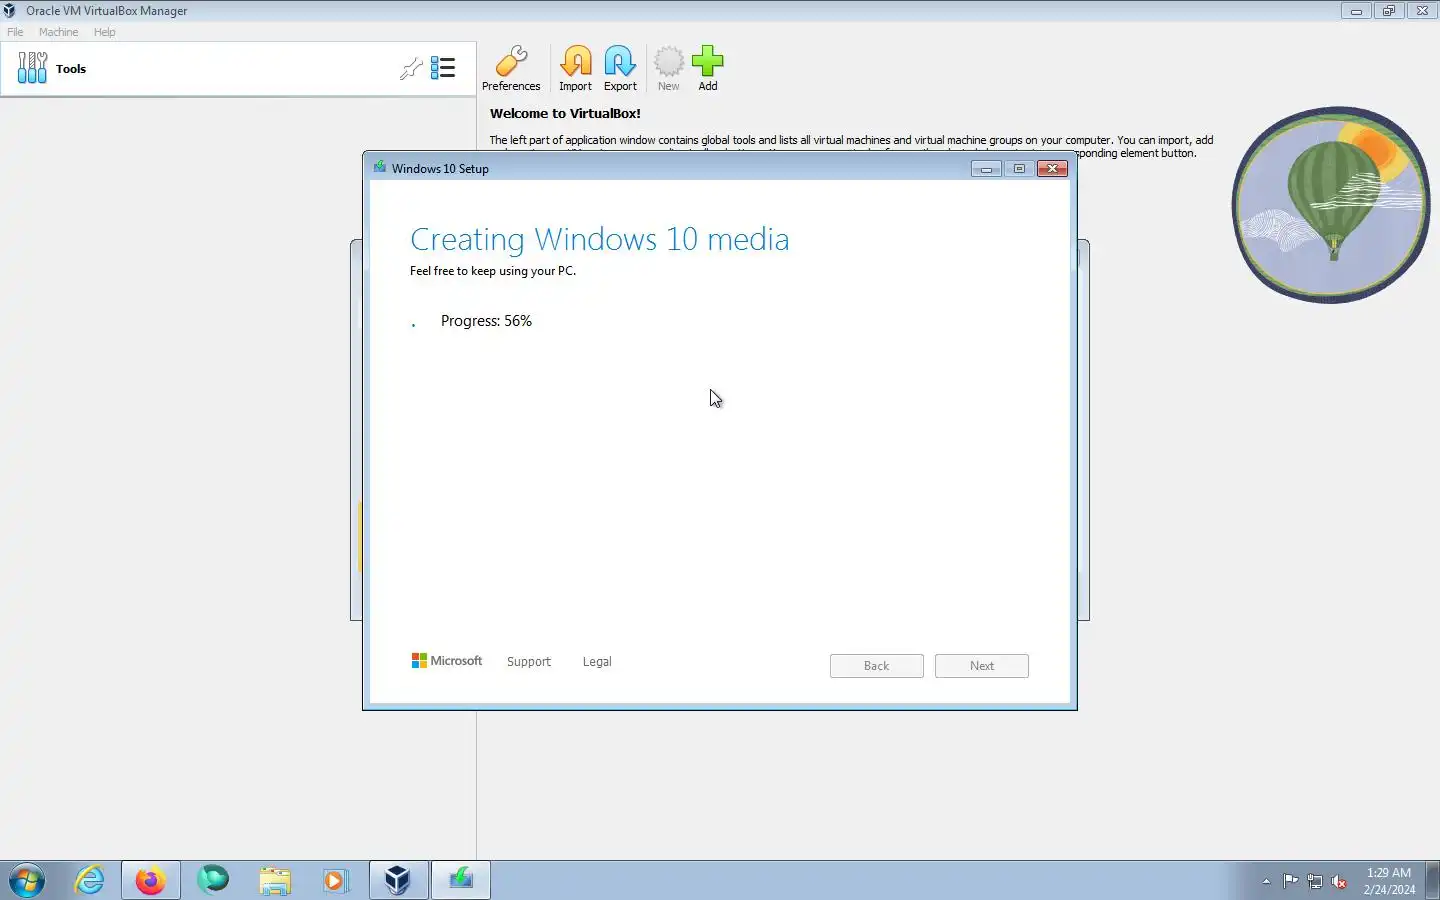The height and width of the screenshot is (900, 1440).
Task: Switch to Windows 10 Setup taskbar button
Action: [461, 881]
